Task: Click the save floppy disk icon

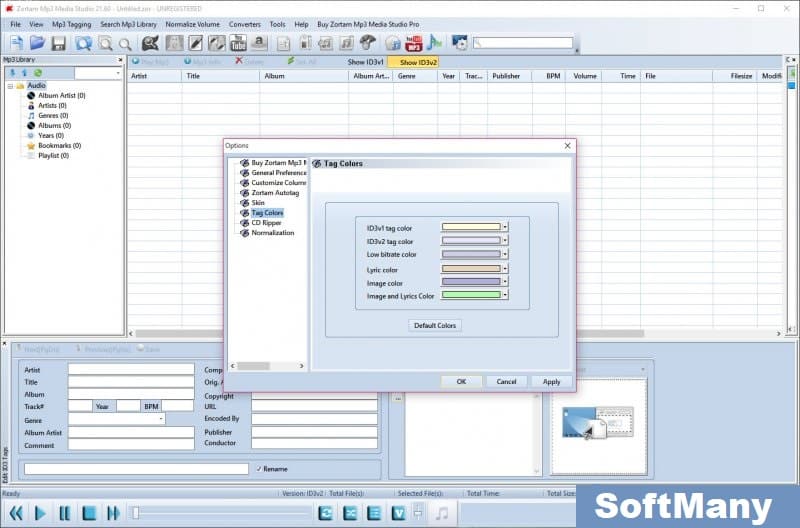Action: pyautogui.click(x=58, y=43)
